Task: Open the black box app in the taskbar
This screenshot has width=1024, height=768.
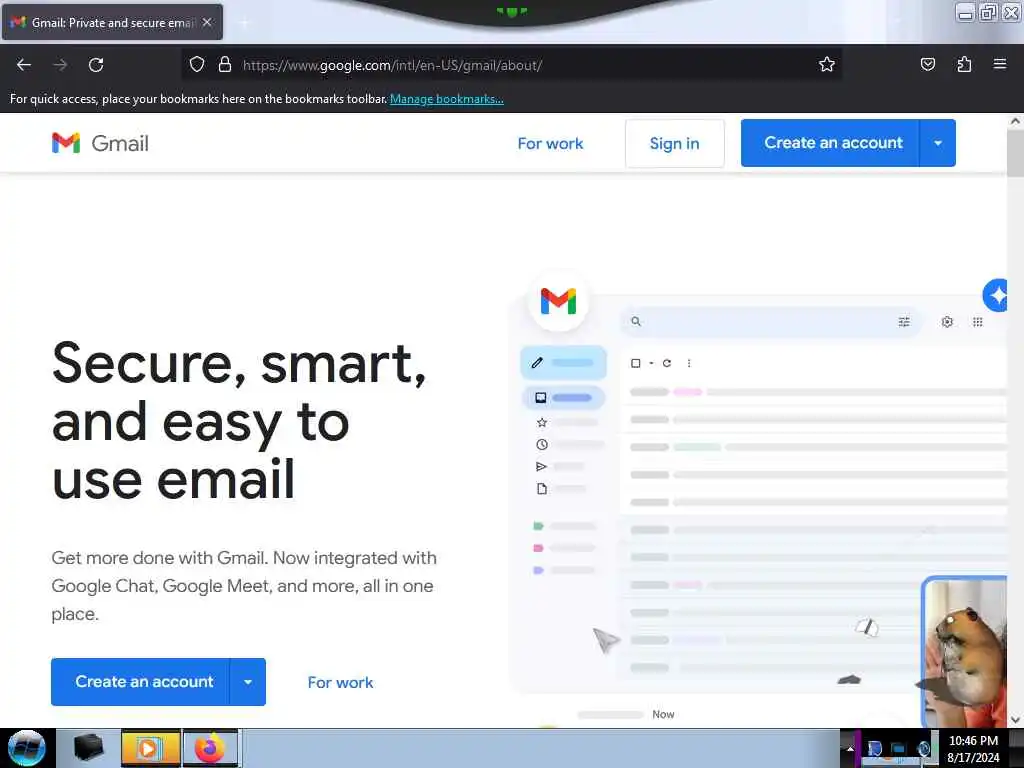Action: 88,748
